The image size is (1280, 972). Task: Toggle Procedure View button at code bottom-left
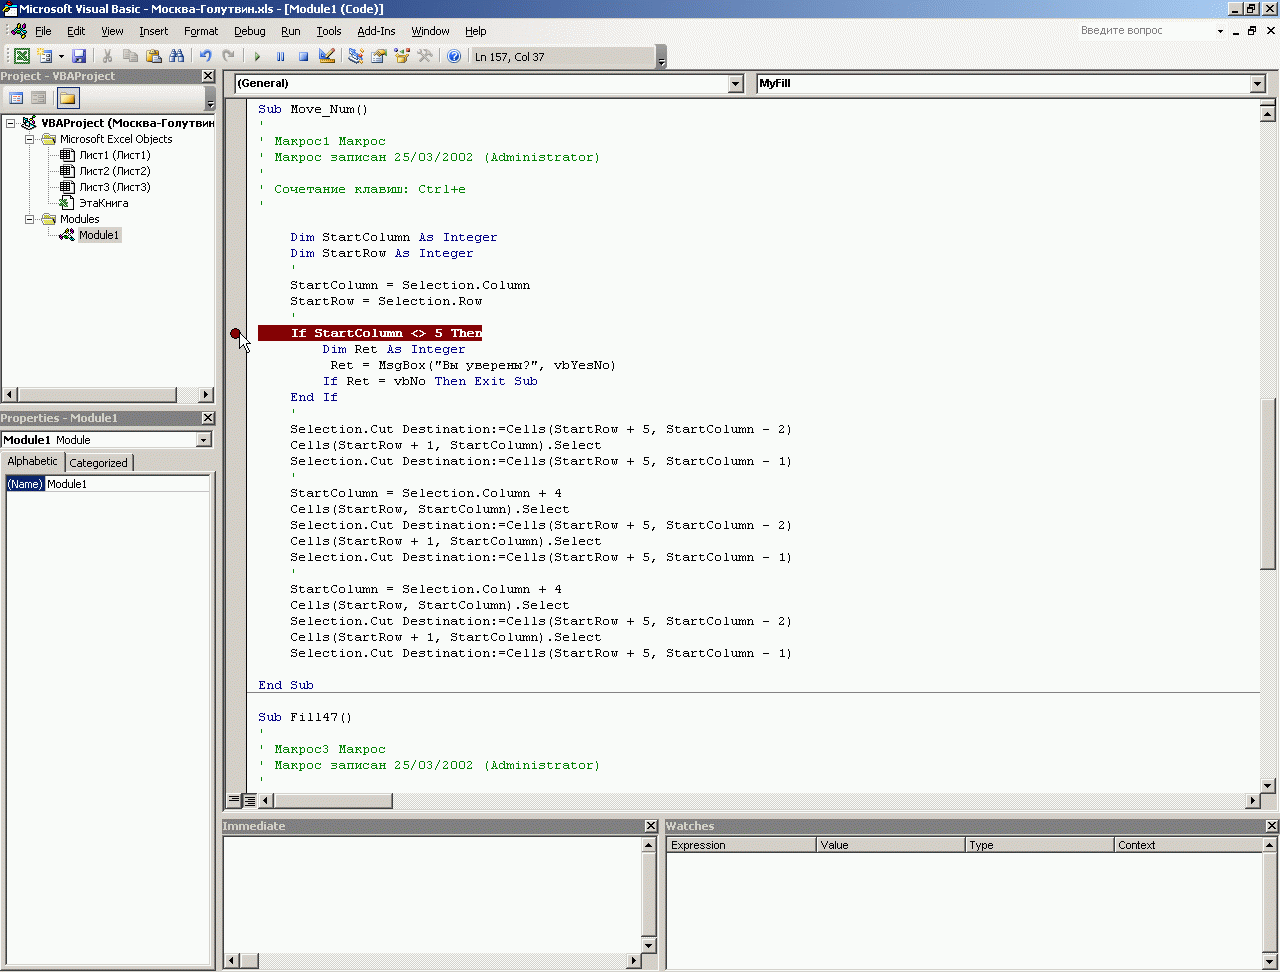pyautogui.click(x=233, y=800)
